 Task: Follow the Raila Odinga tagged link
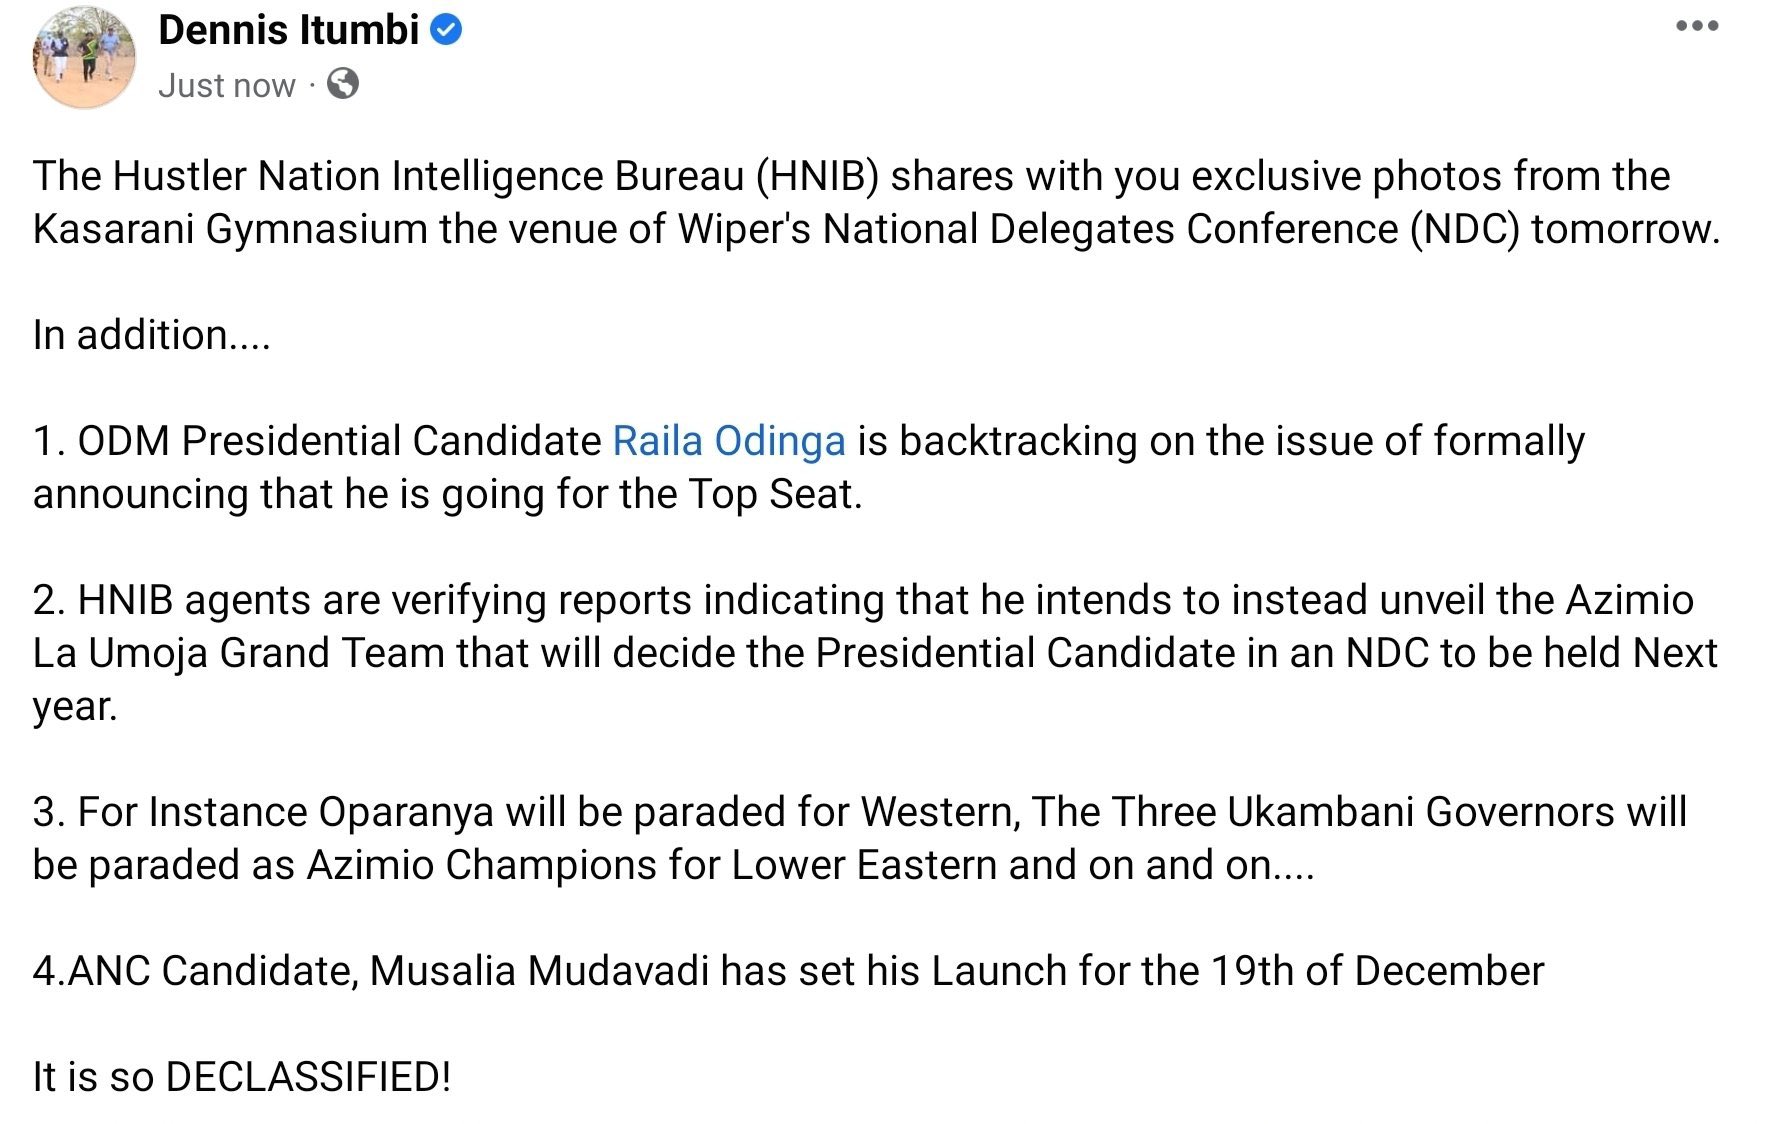[729, 441]
